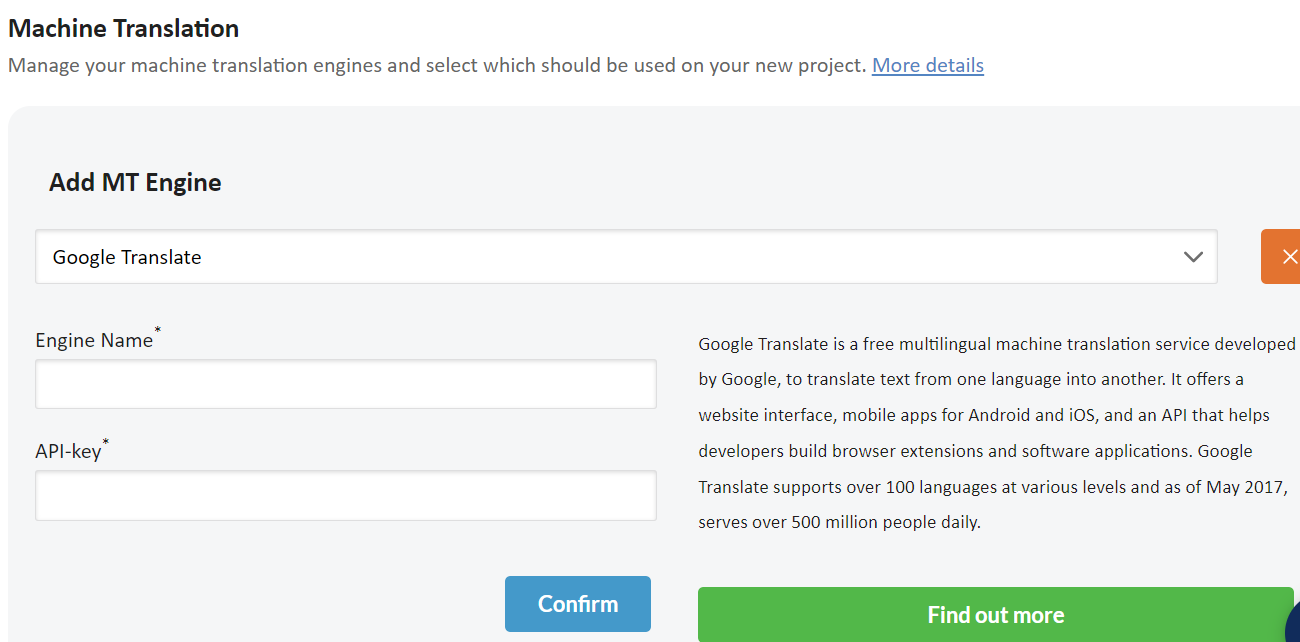1300x642 pixels.
Task: Focus the Engine Name input field
Action: pyautogui.click(x=346, y=384)
